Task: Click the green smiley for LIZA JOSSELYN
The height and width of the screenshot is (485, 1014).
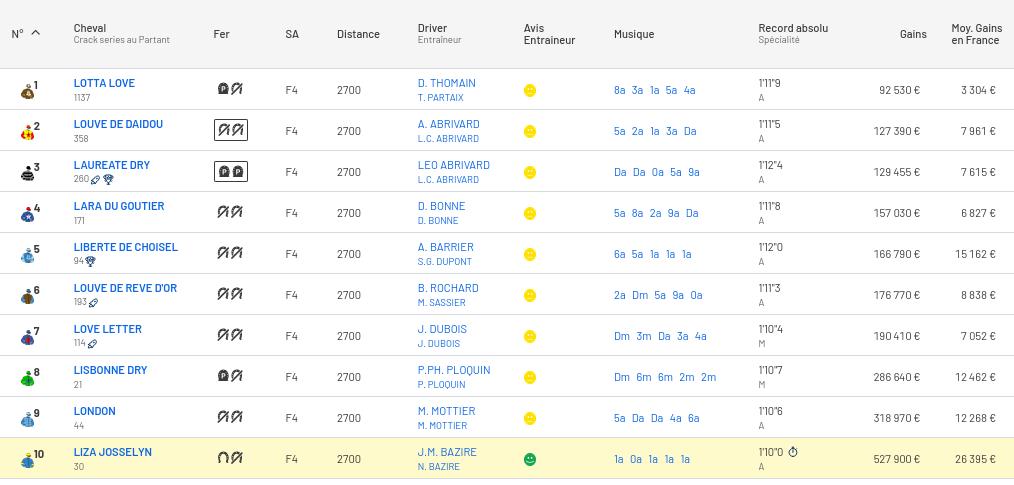Action: (530, 460)
